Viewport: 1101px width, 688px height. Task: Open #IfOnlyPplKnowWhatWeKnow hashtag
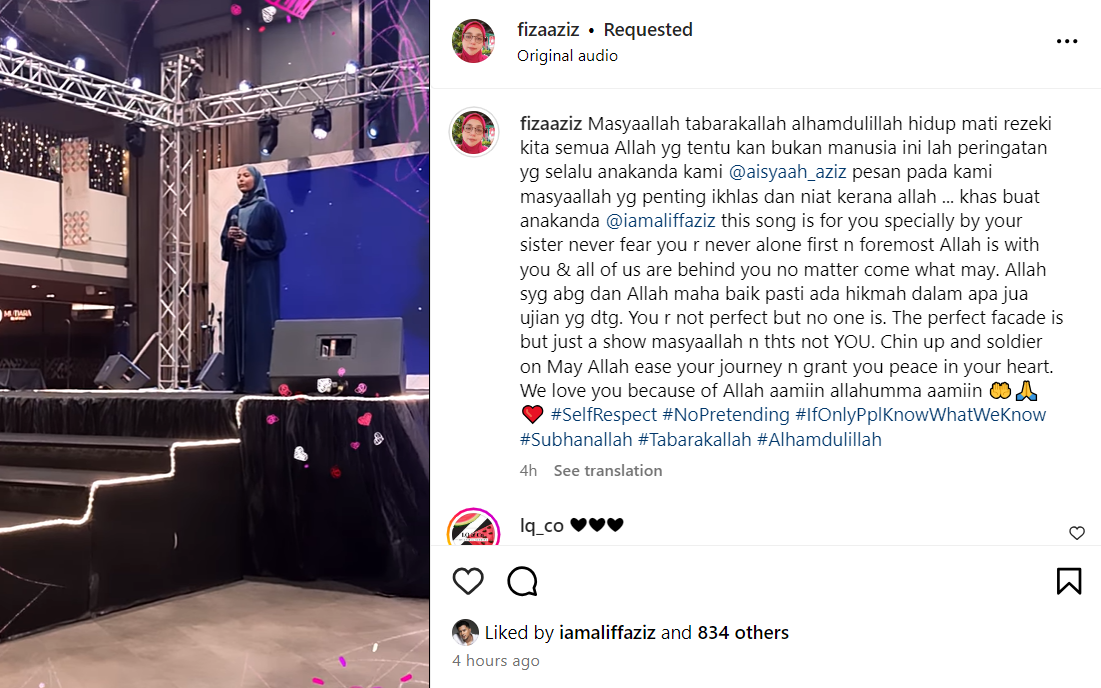(x=921, y=415)
